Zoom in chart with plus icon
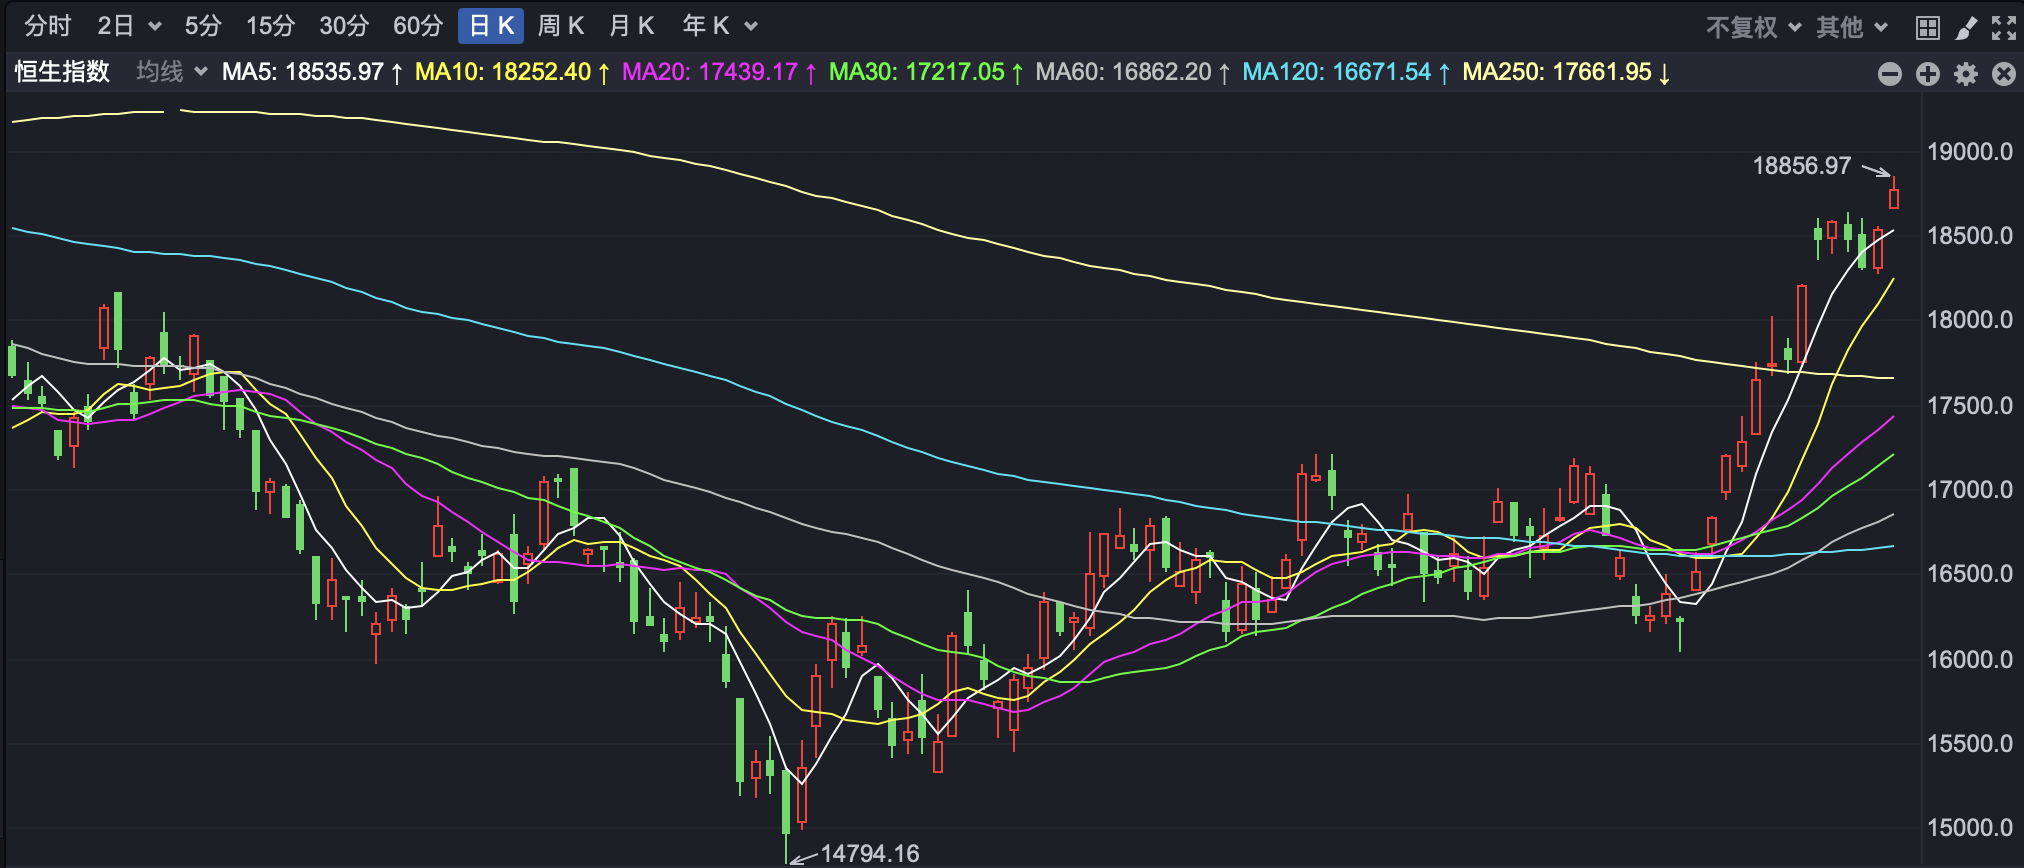 pyautogui.click(x=1927, y=74)
